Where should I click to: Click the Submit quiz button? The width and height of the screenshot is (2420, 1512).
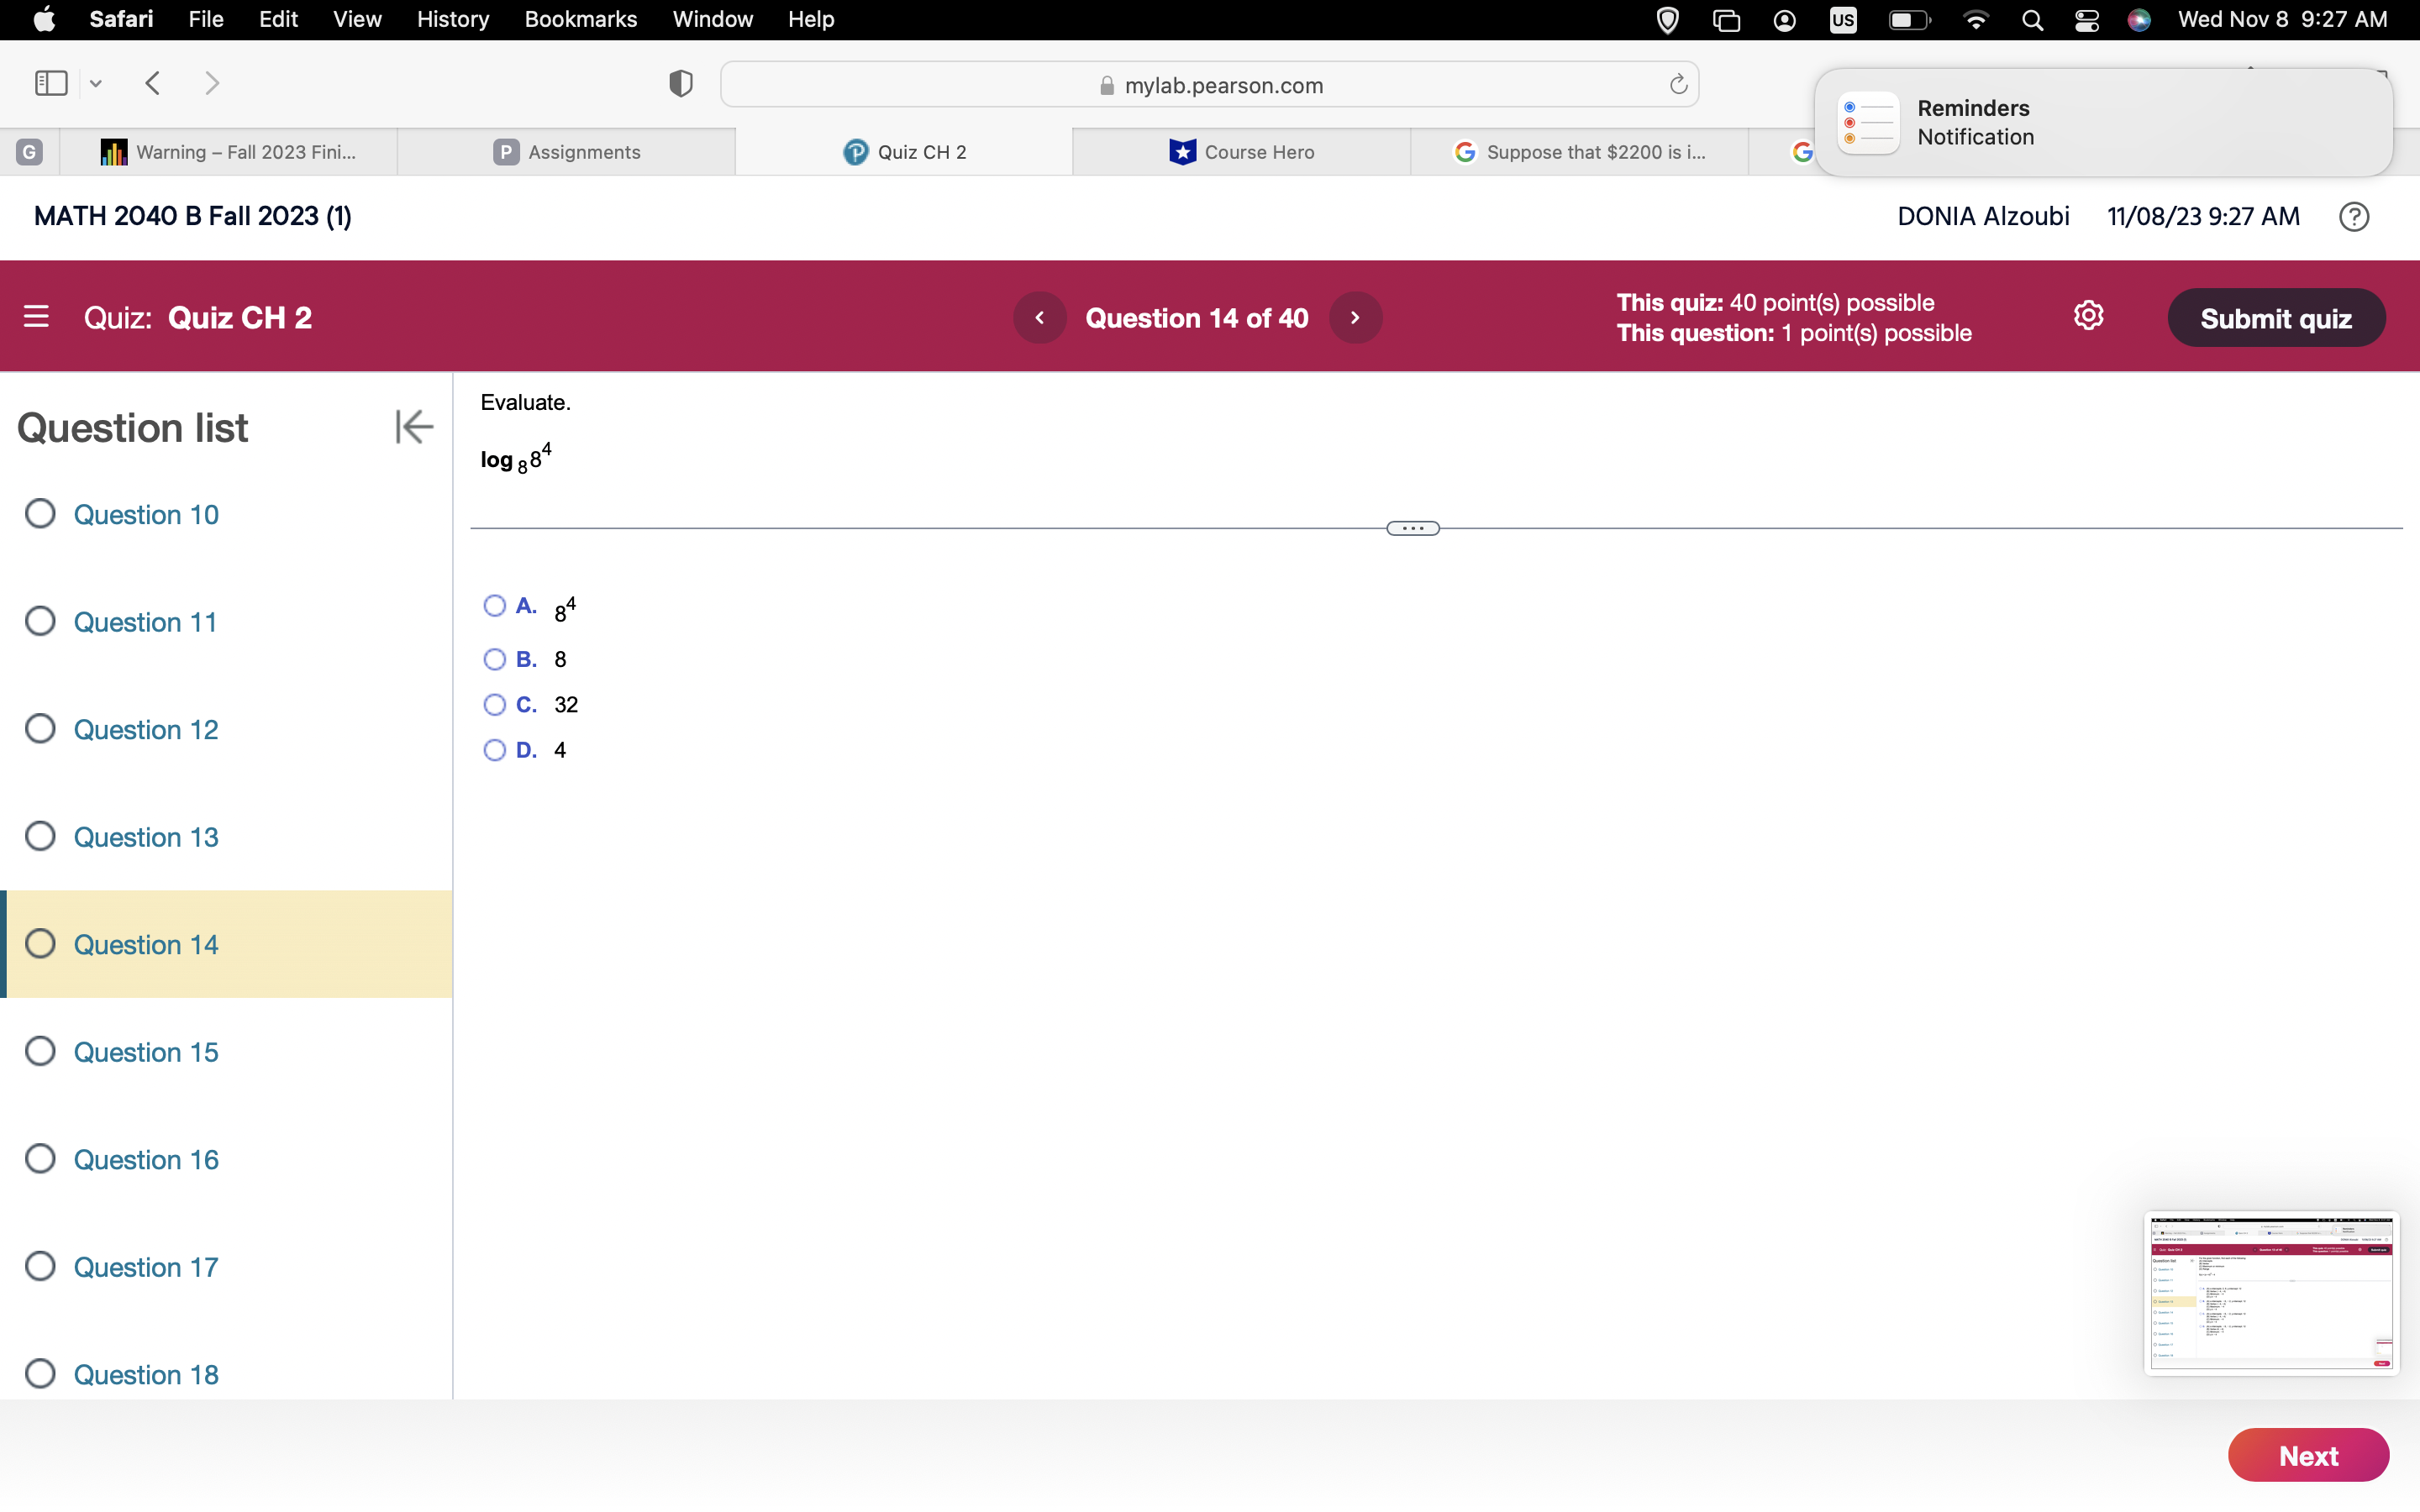[2275, 318]
